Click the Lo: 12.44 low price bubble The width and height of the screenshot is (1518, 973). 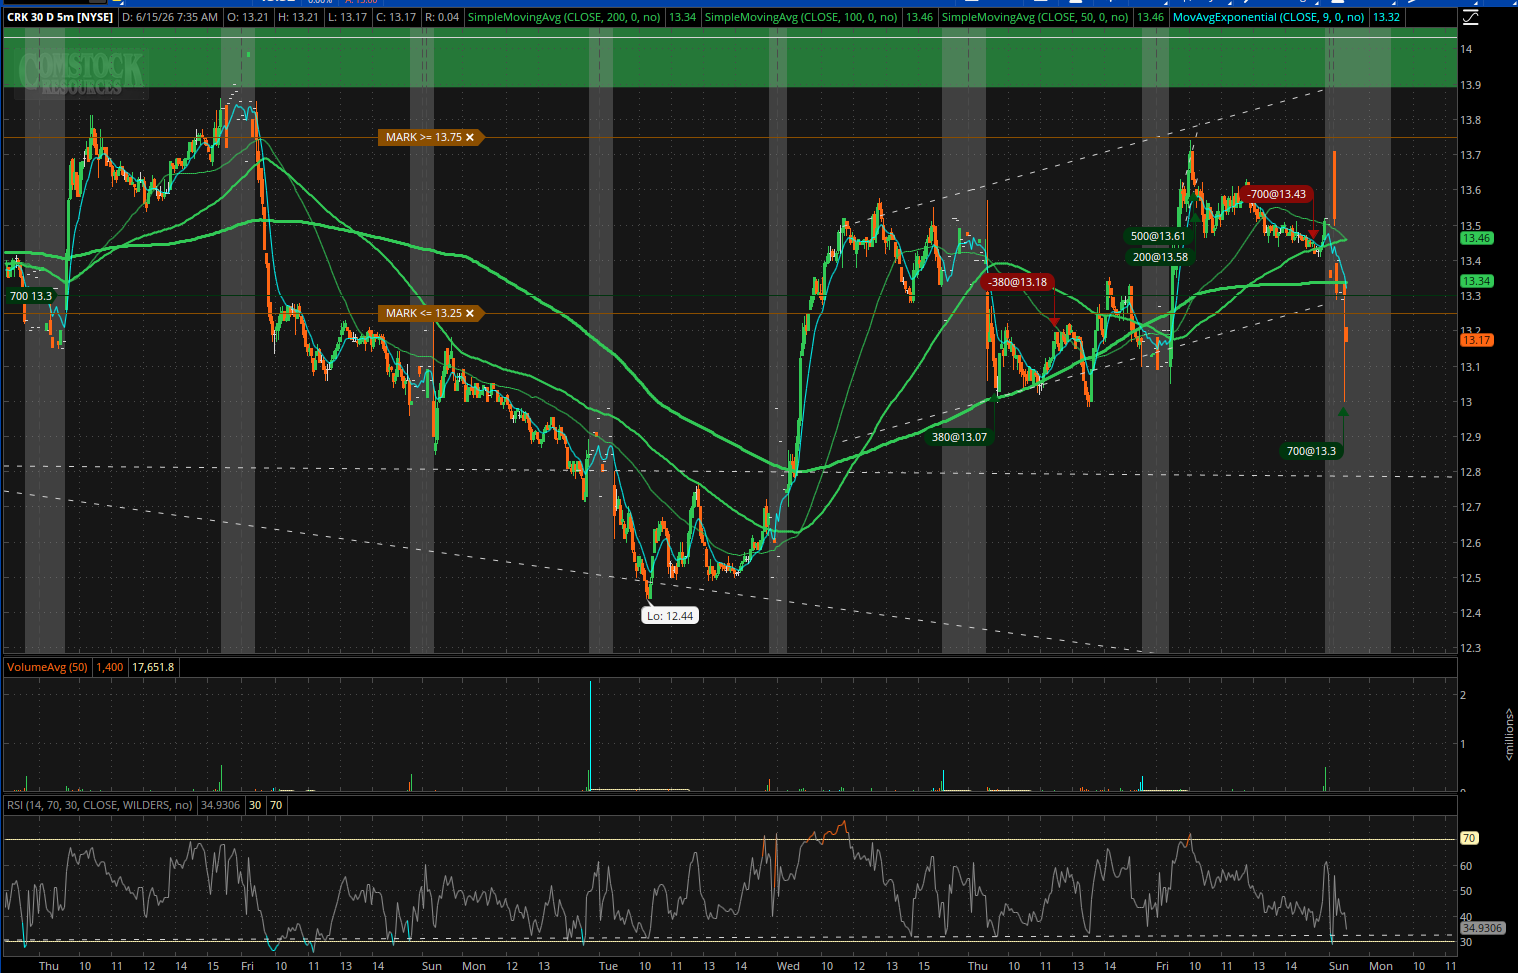click(670, 616)
